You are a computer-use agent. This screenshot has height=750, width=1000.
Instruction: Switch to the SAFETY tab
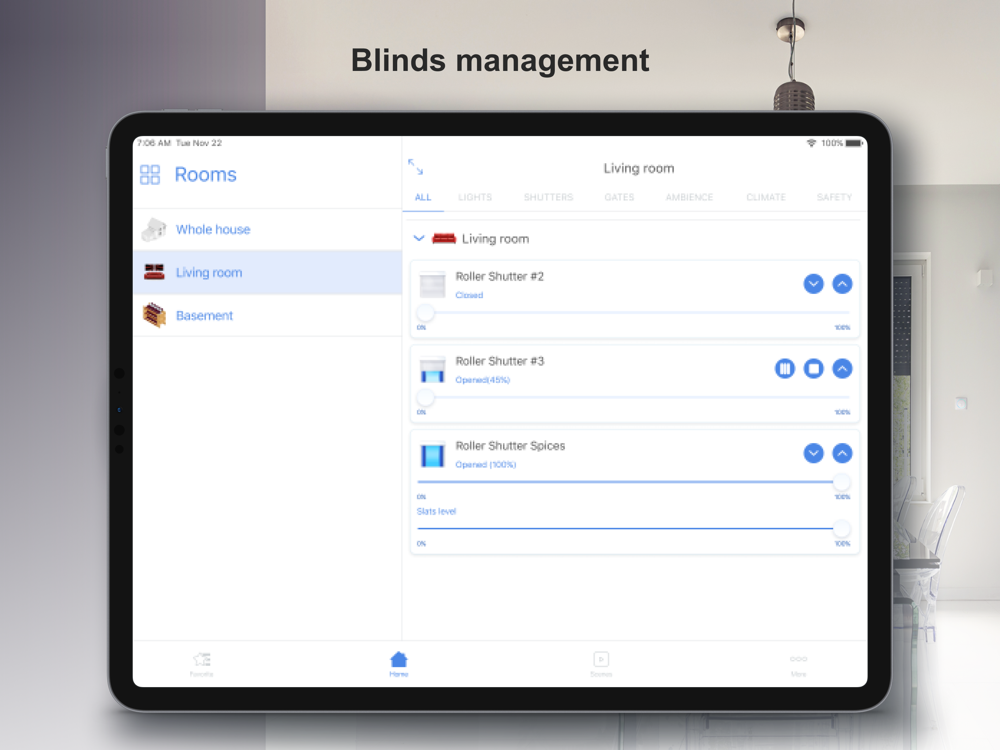pyautogui.click(x=834, y=198)
